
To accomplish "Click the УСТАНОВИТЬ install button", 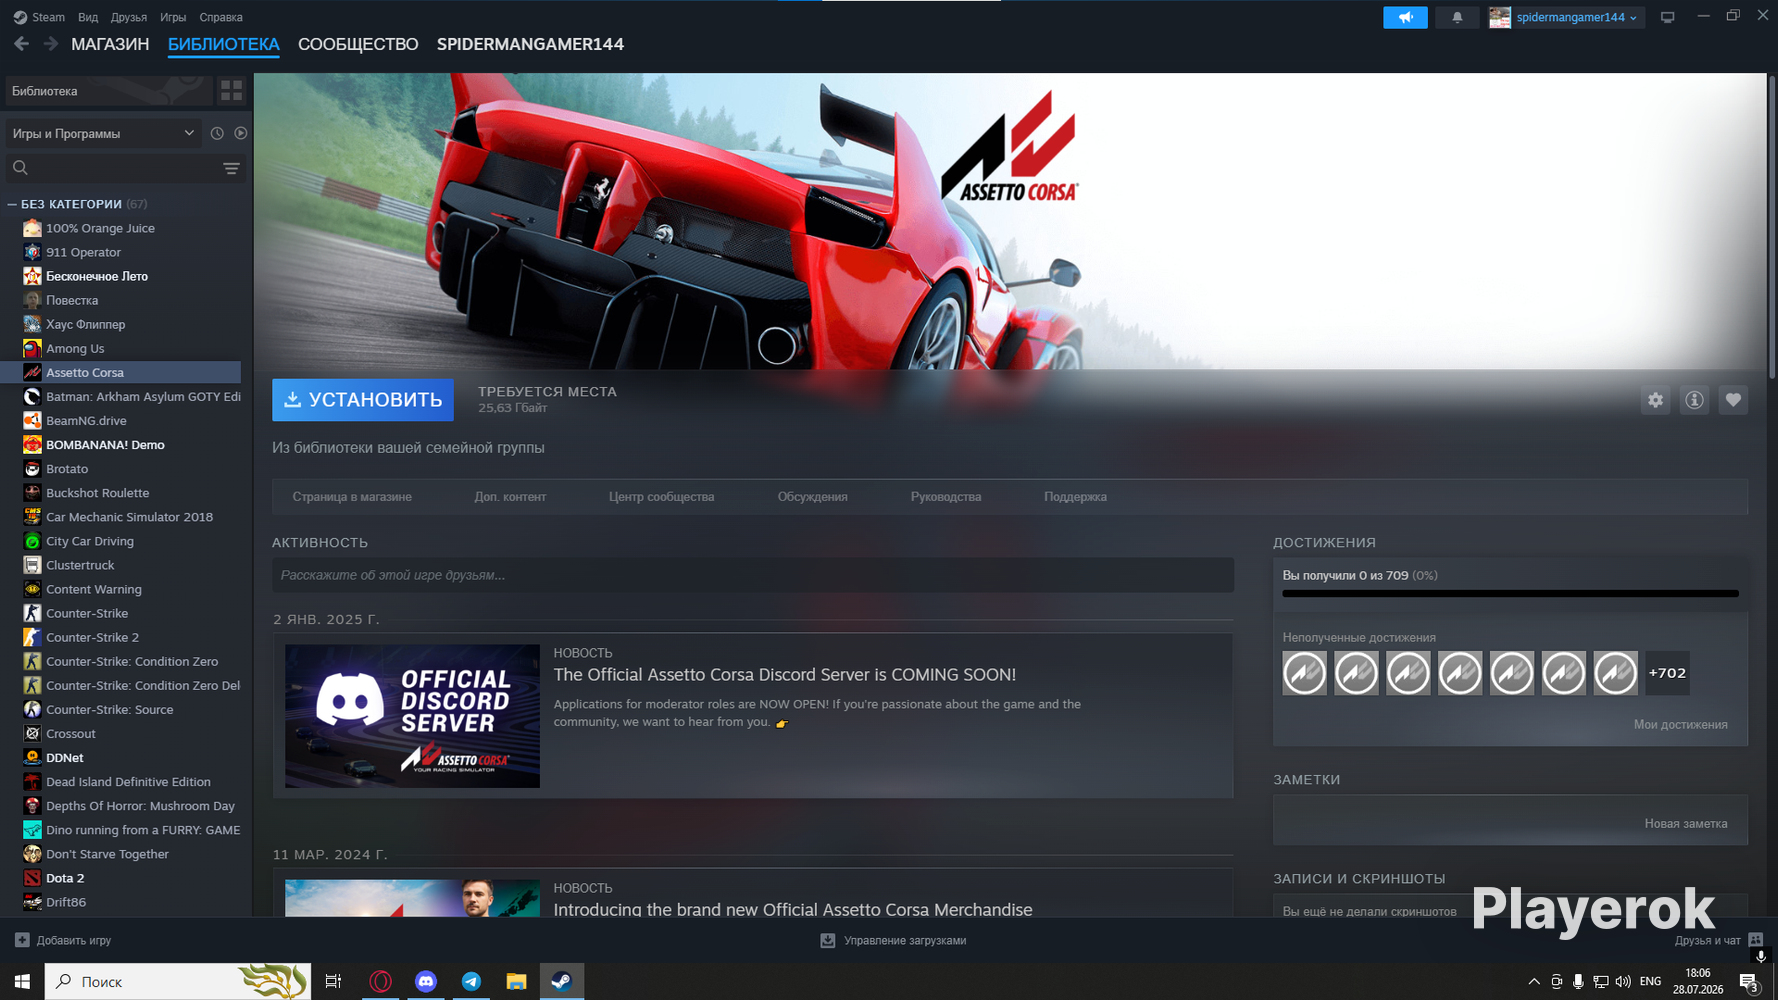I will 363,400.
